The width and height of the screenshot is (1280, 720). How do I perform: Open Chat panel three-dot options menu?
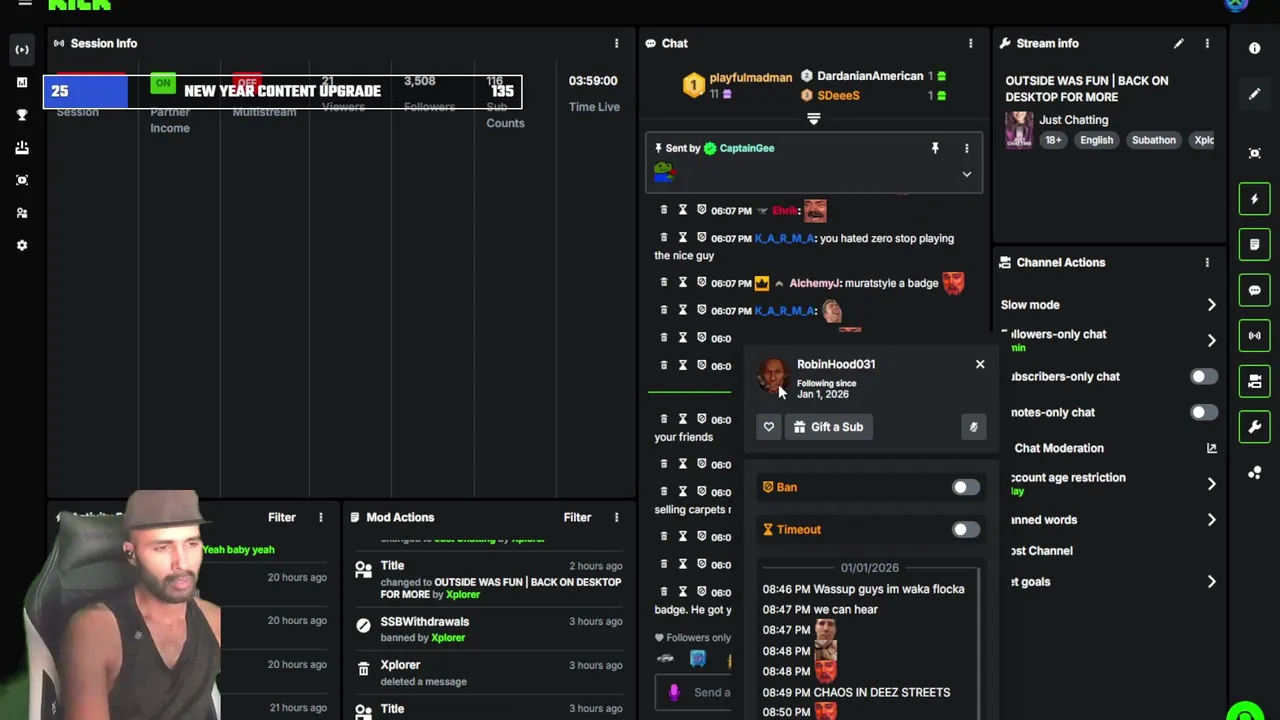click(x=970, y=43)
